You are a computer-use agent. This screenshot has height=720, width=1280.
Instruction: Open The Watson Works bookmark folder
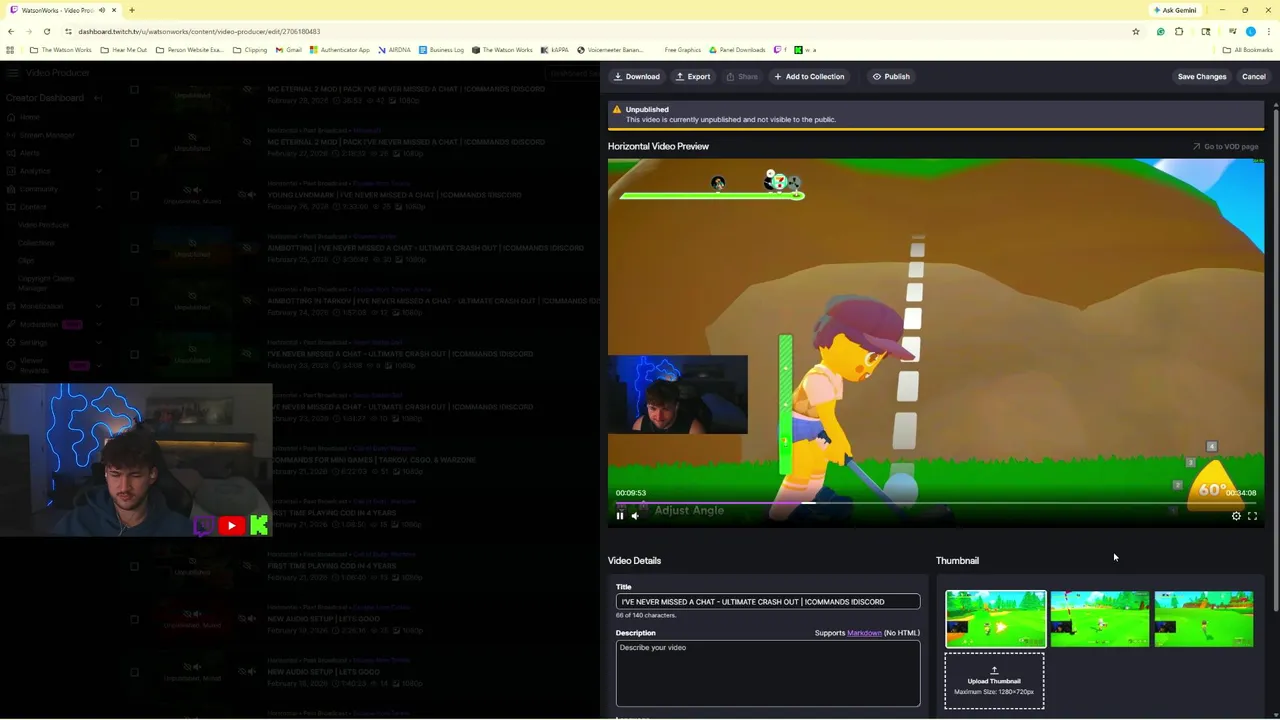[61, 50]
